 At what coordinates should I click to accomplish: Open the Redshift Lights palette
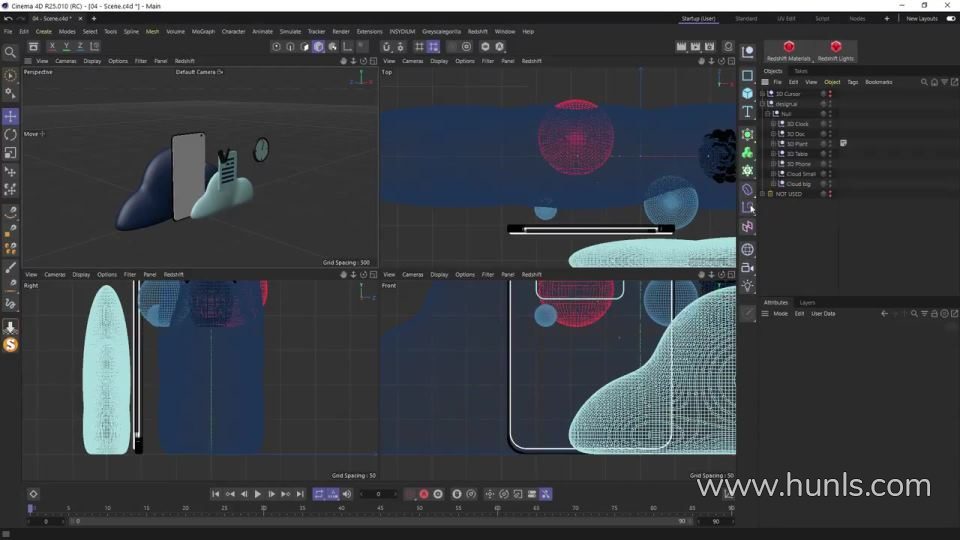(835, 51)
